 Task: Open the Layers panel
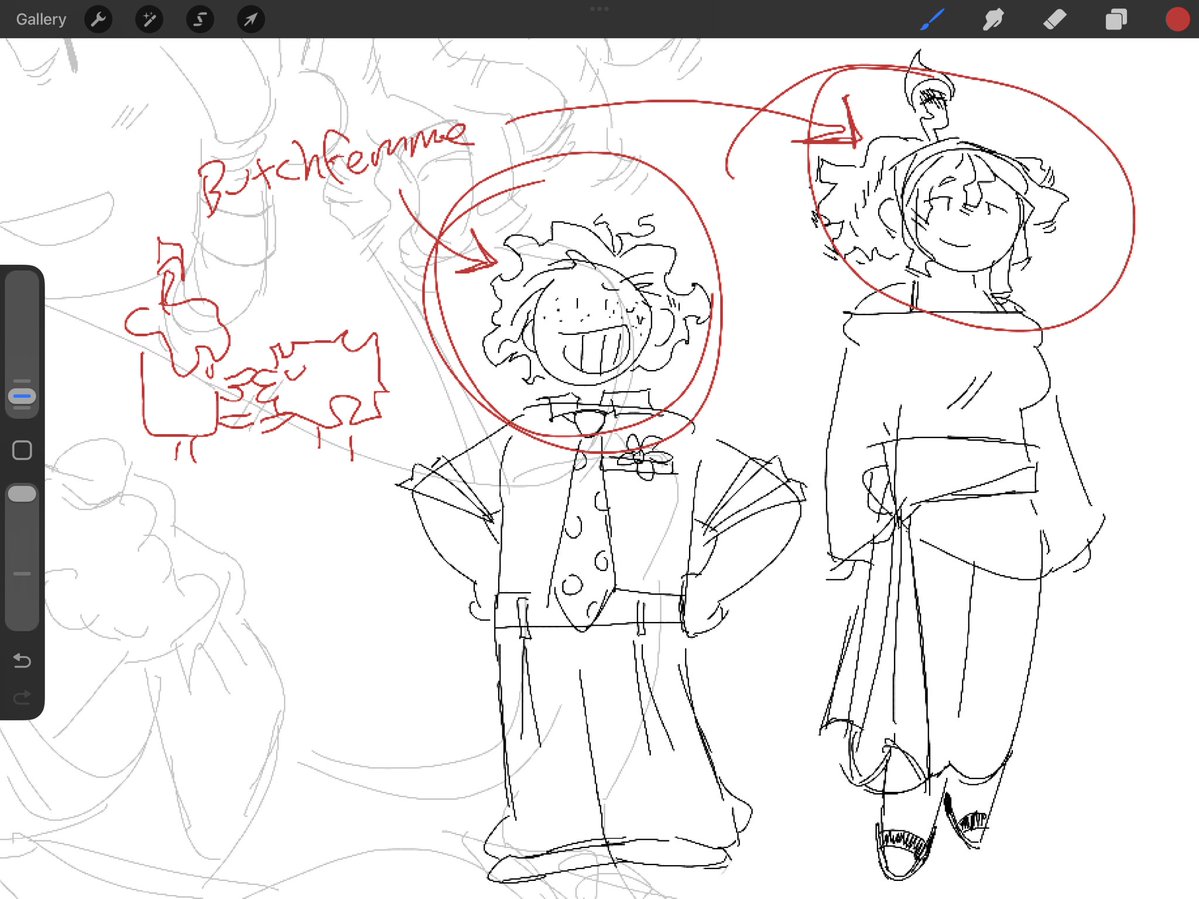1116,19
